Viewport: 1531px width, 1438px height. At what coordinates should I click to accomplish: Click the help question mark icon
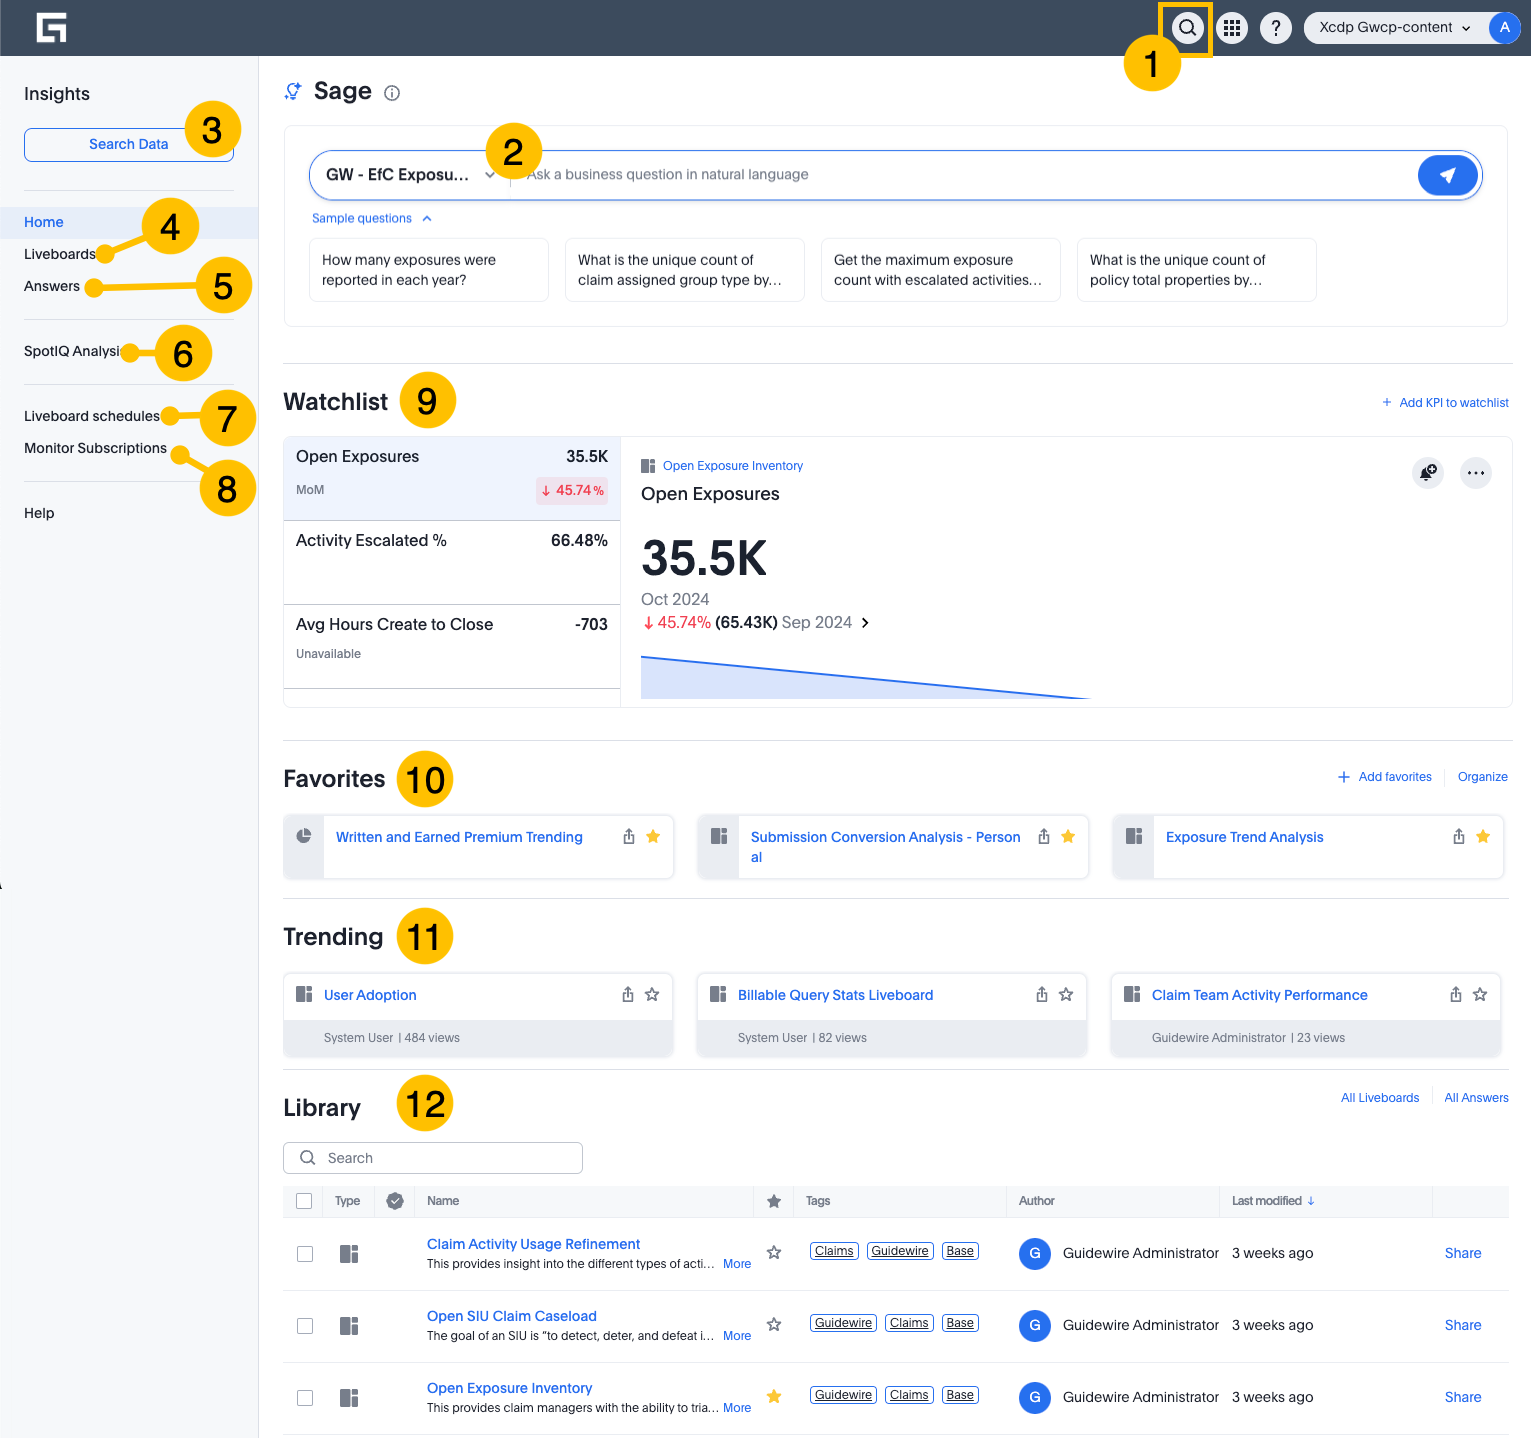[1275, 28]
